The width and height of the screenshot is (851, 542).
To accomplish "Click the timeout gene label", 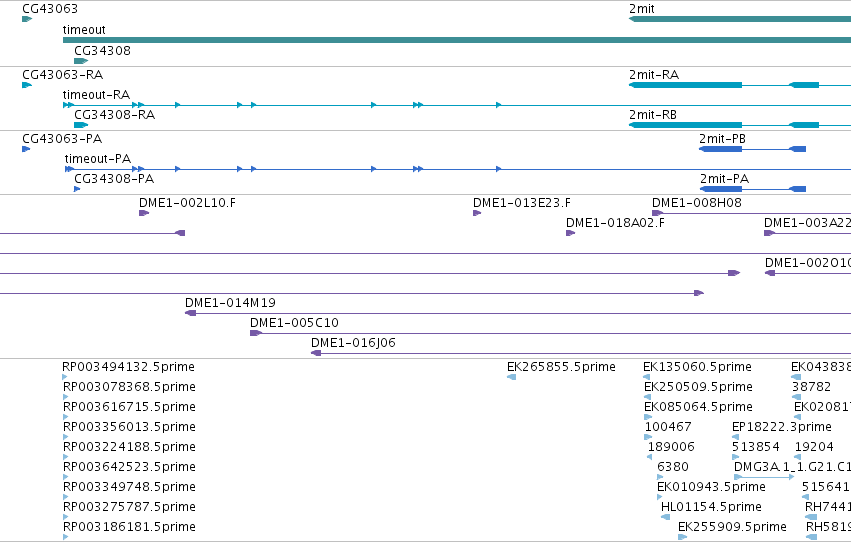I will 84,30.
